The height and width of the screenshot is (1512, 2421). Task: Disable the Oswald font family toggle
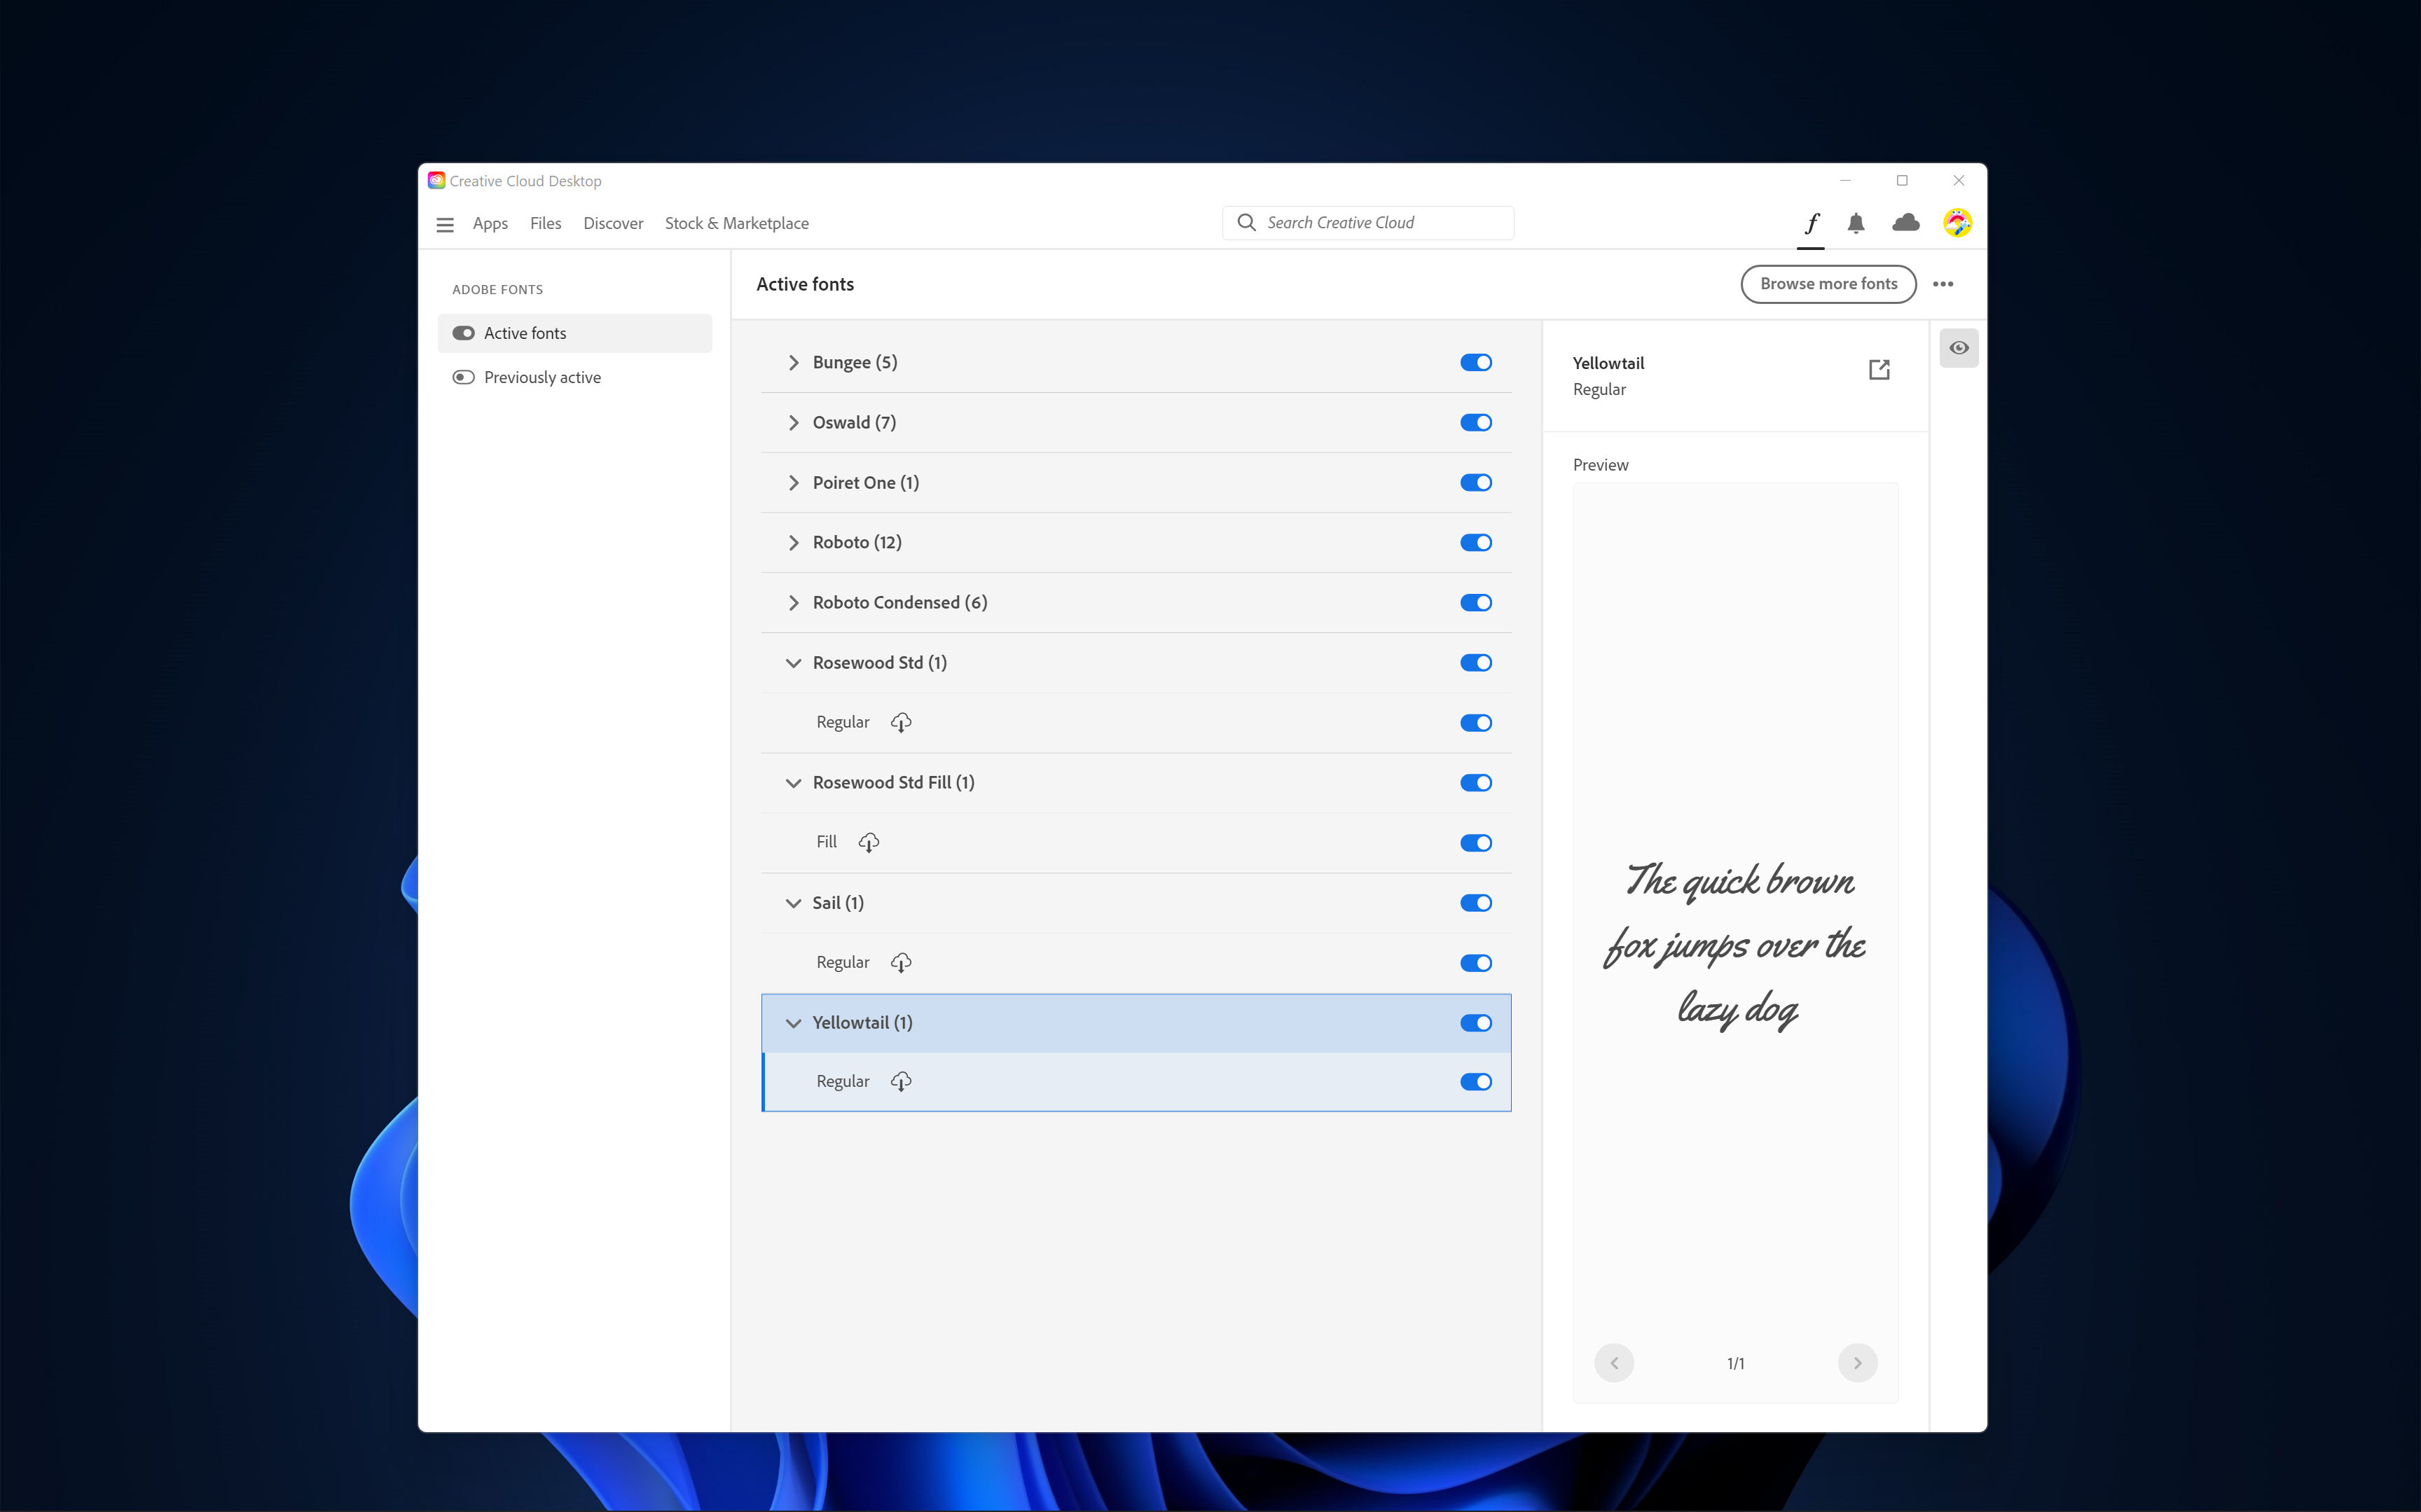[x=1476, y=422]
